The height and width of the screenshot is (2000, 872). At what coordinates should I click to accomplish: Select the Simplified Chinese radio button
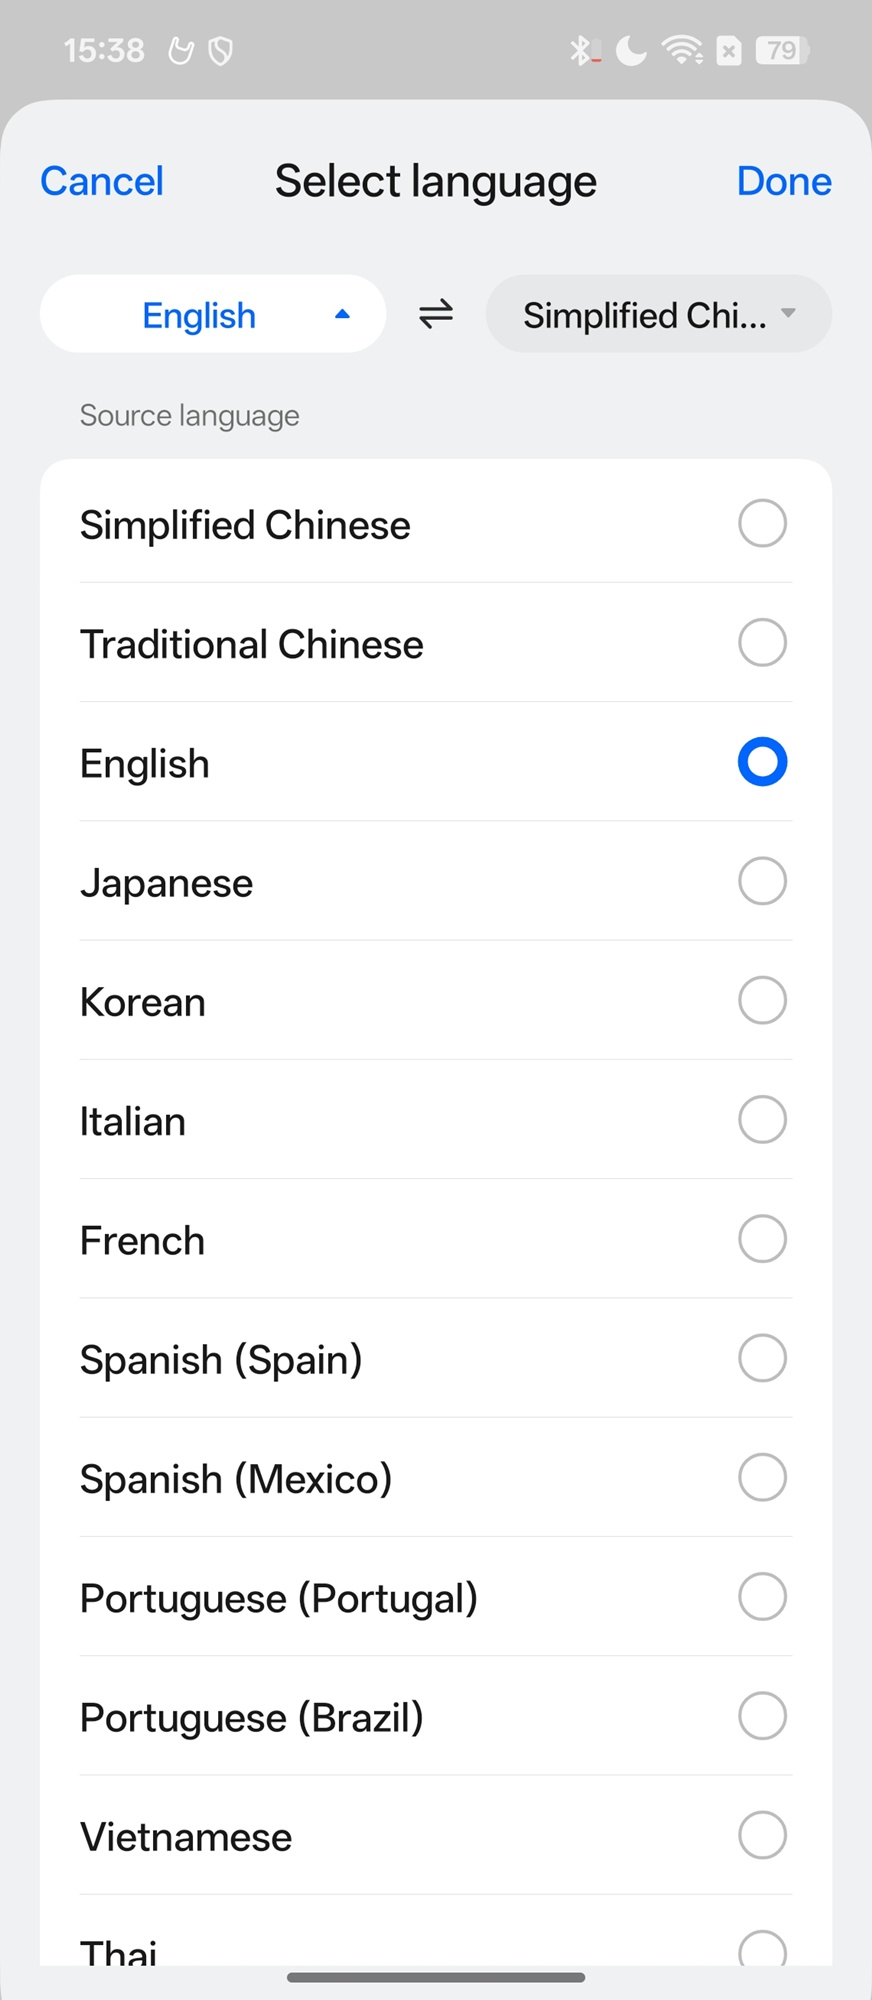coord(762,524)
